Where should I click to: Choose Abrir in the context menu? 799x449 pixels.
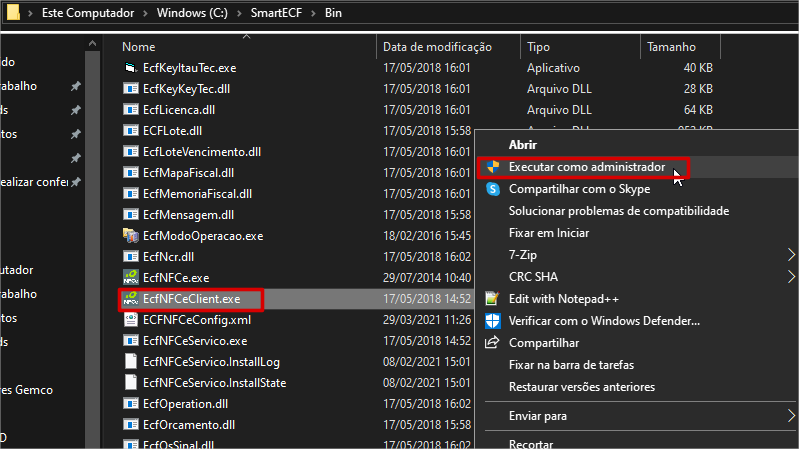coord(523,145)
